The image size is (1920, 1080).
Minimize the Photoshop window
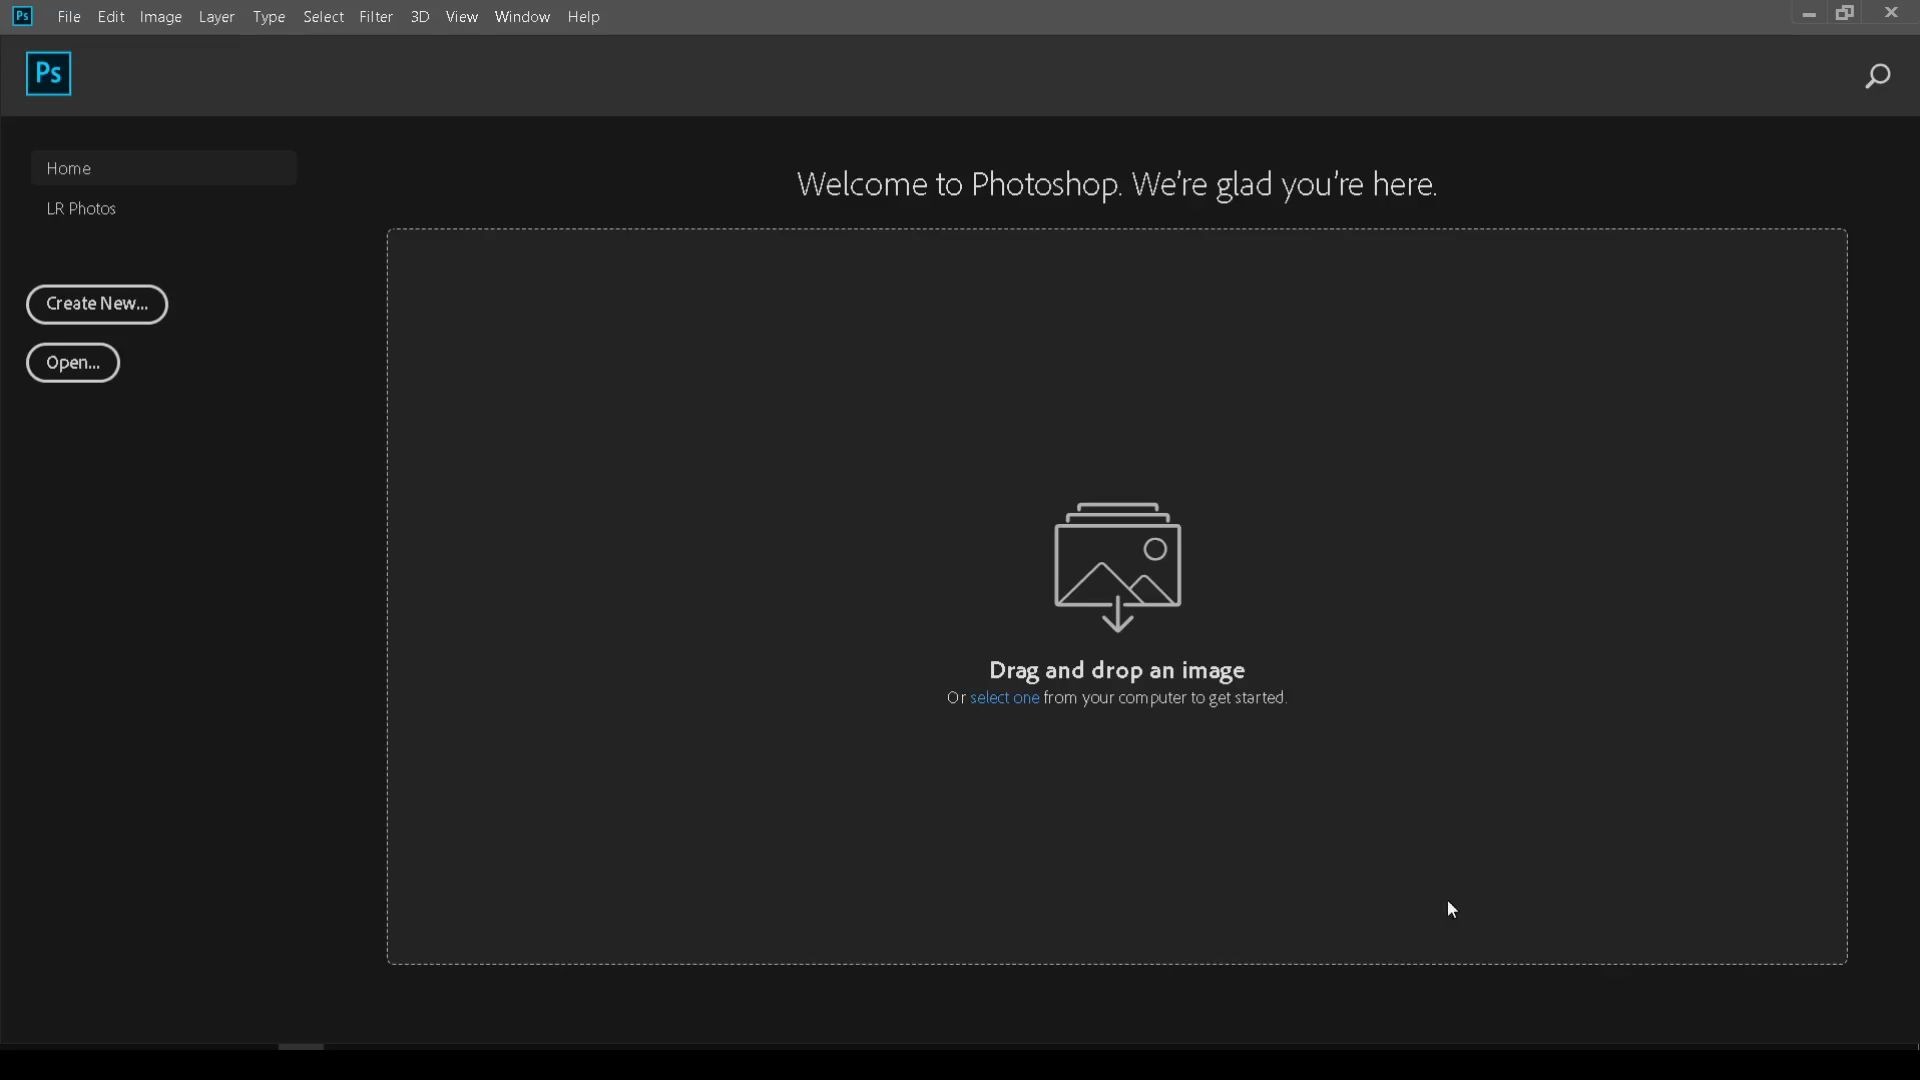tap(1808, 14)
